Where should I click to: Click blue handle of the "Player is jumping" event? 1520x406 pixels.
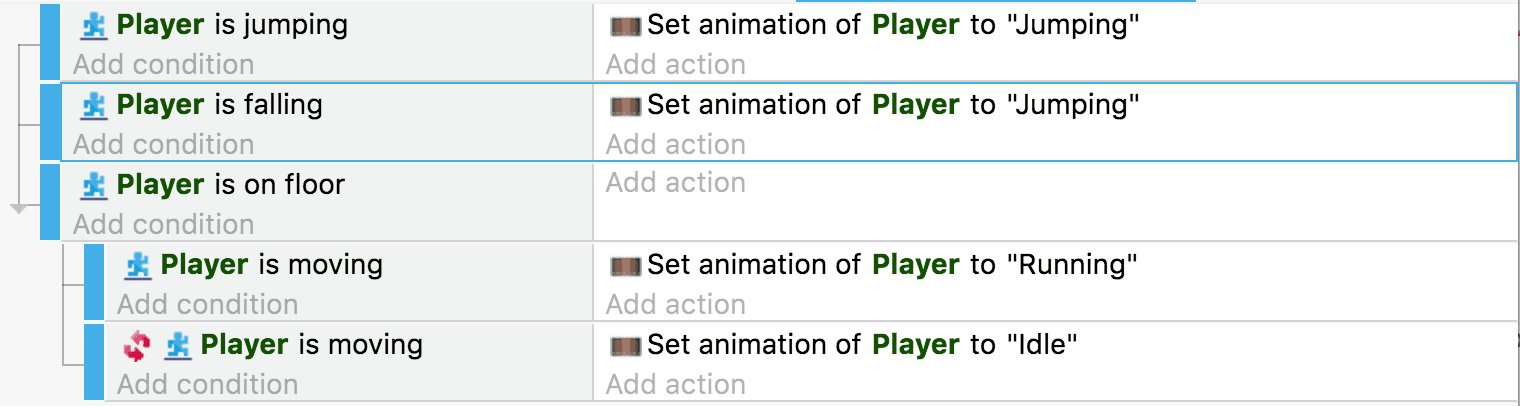point(50,40)
